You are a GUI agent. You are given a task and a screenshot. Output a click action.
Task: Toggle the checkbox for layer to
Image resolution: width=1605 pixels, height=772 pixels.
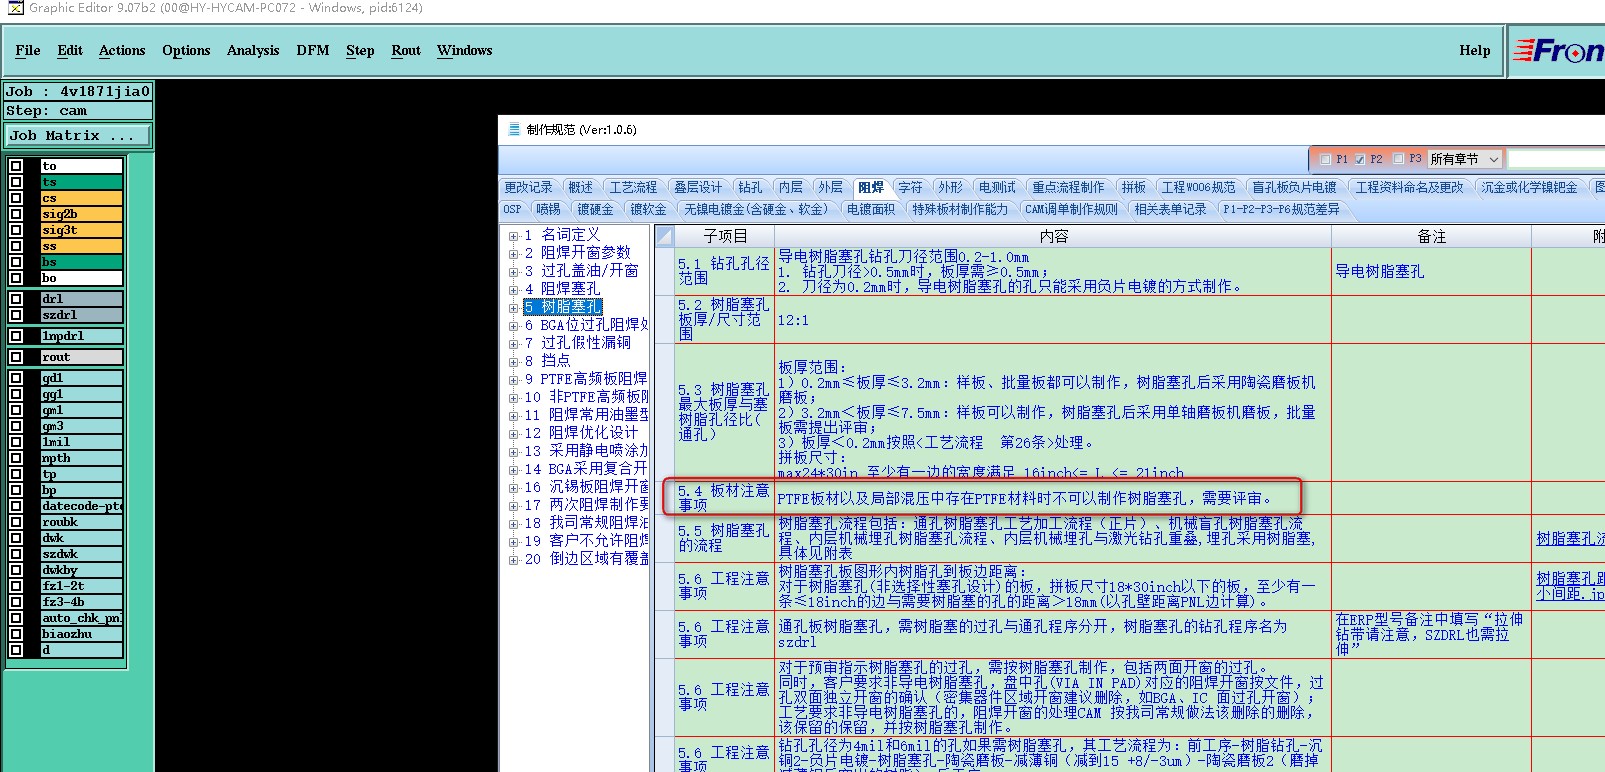point(16,166)
